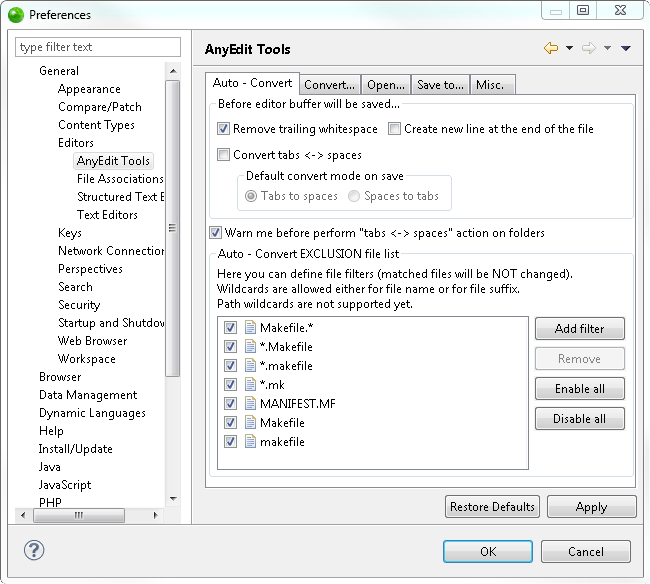Open the preferences view menu triangle

click(626, 48)
